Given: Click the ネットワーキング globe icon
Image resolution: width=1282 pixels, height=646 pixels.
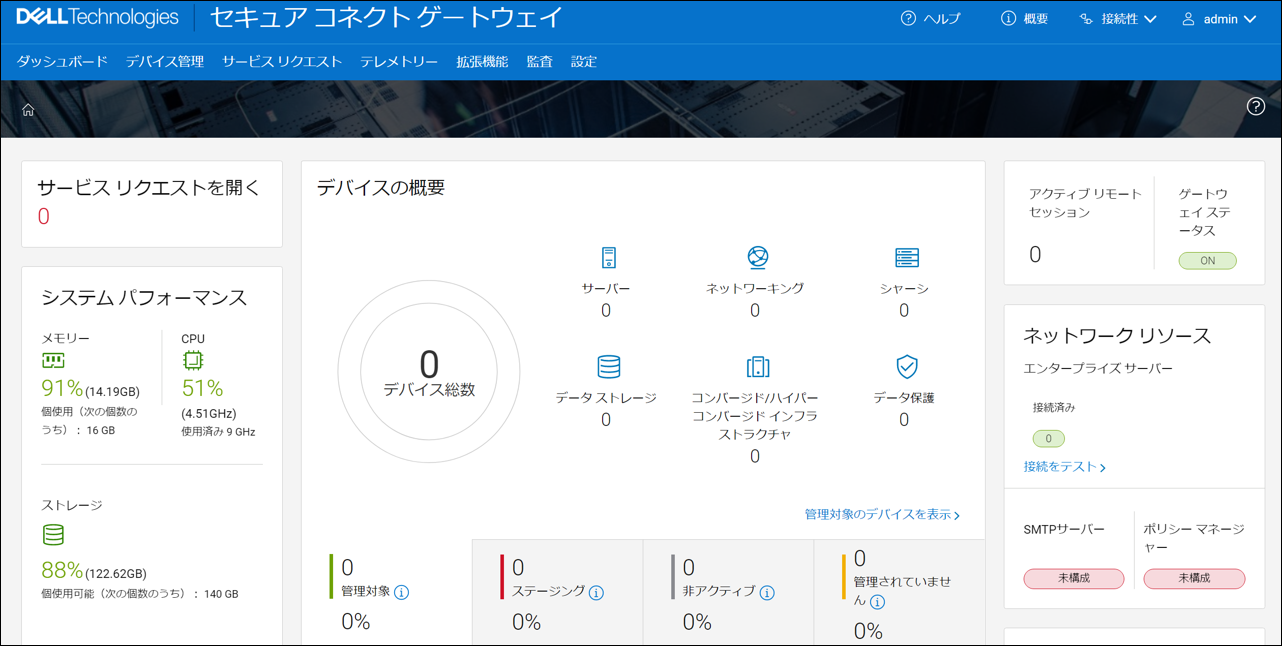Looking at the screenshot, I should (758, 258).
